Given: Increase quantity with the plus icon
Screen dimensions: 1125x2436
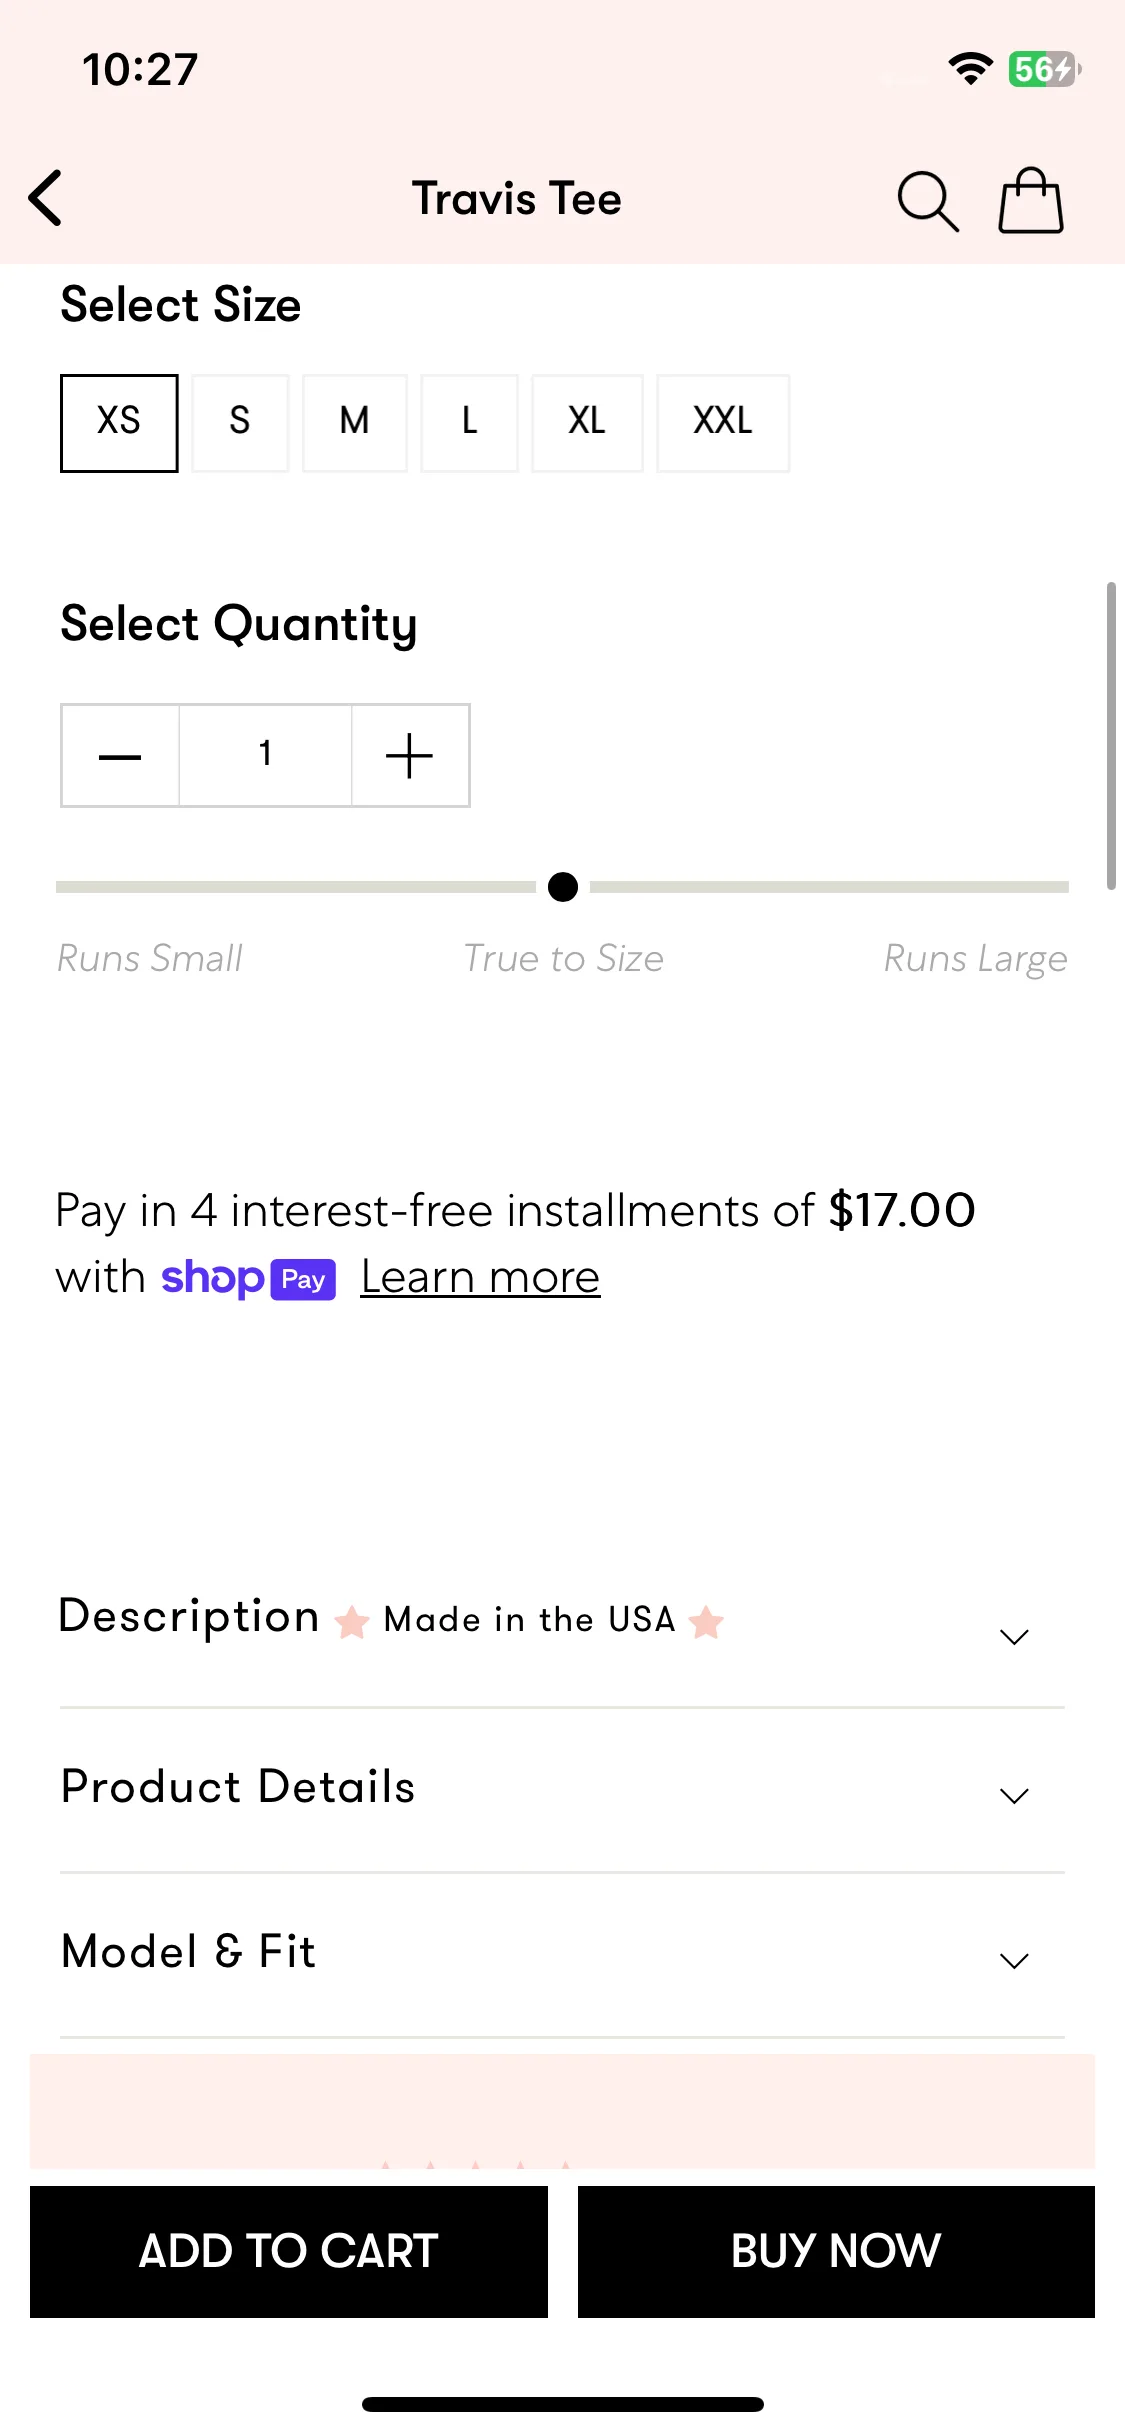Looking at the screenshot, I should click(x=410, y=756).
